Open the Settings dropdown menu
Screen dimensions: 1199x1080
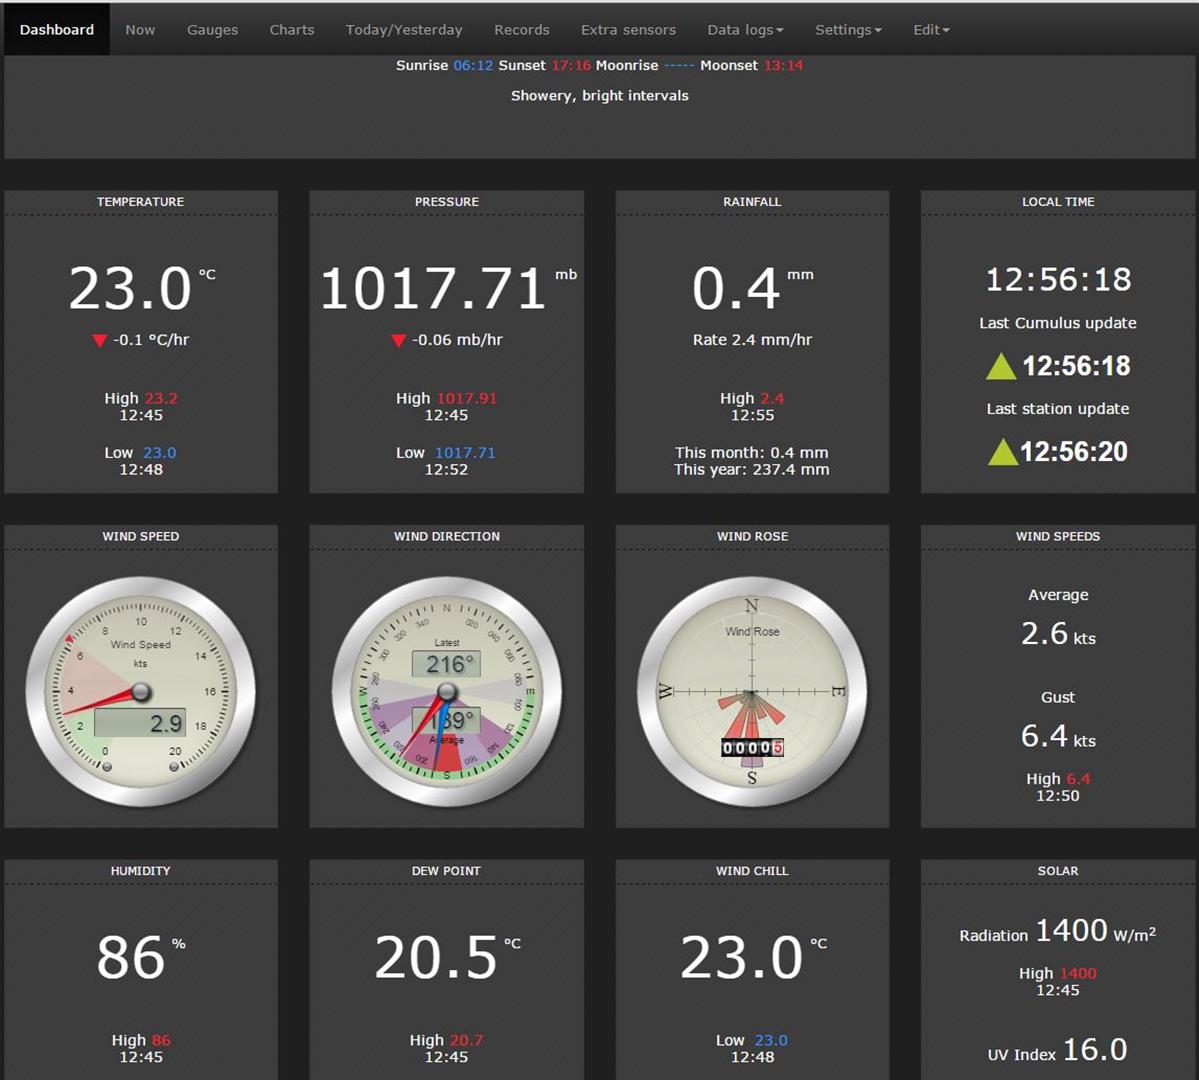[848, 30]
